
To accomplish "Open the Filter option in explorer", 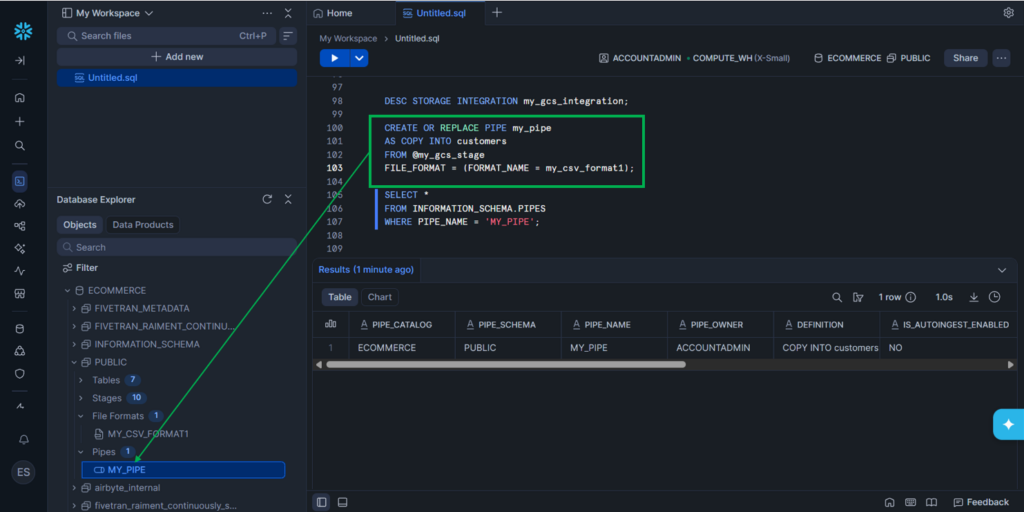I will click(x=80, y=268).
